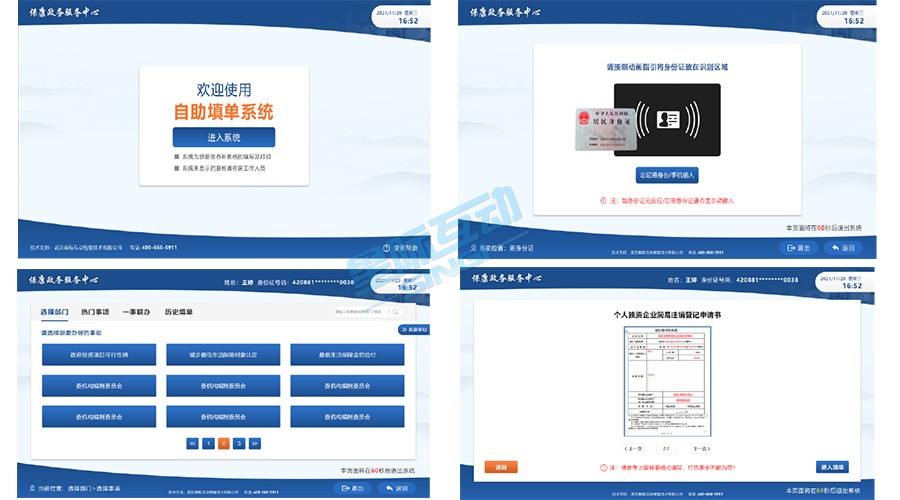Click 欢迎使用 heading on welcome screen
Image resolution: width=900 pixels, height=500 pixels.
224,90
